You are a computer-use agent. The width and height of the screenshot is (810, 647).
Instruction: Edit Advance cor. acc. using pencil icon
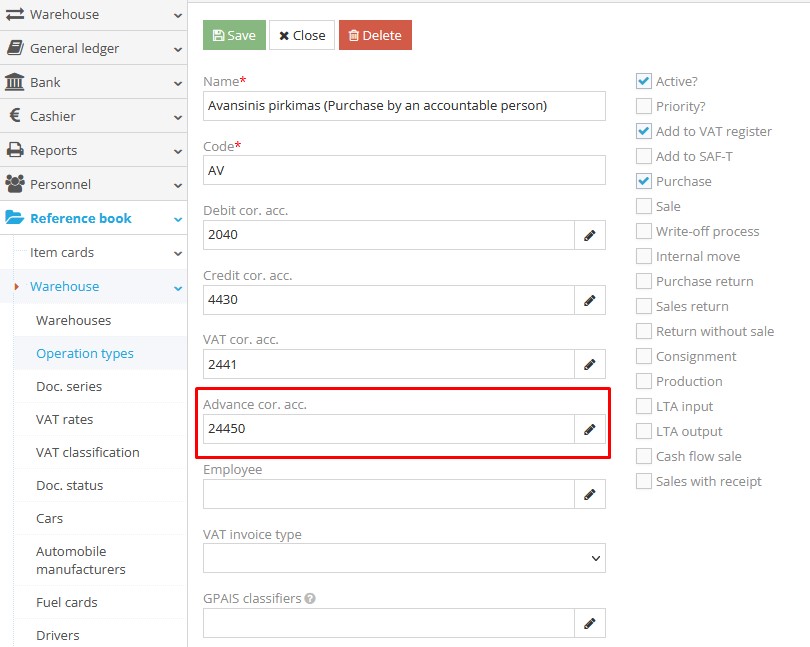pos(590,428)
